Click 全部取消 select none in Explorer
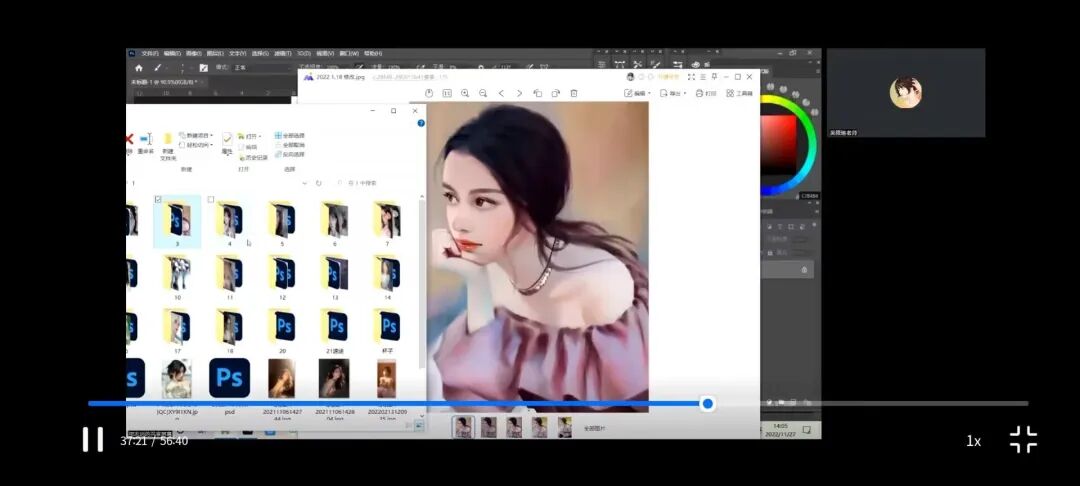The height and width of the screenshot is (486, 1080). point(290,145)
